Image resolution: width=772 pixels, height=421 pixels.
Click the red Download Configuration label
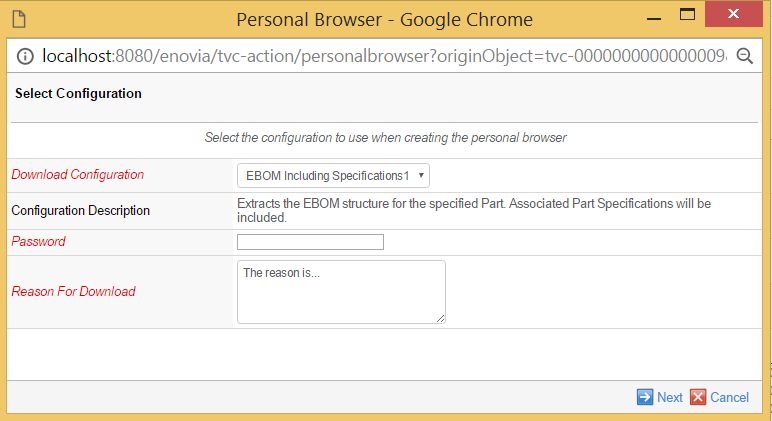click(x=78, y=175)
